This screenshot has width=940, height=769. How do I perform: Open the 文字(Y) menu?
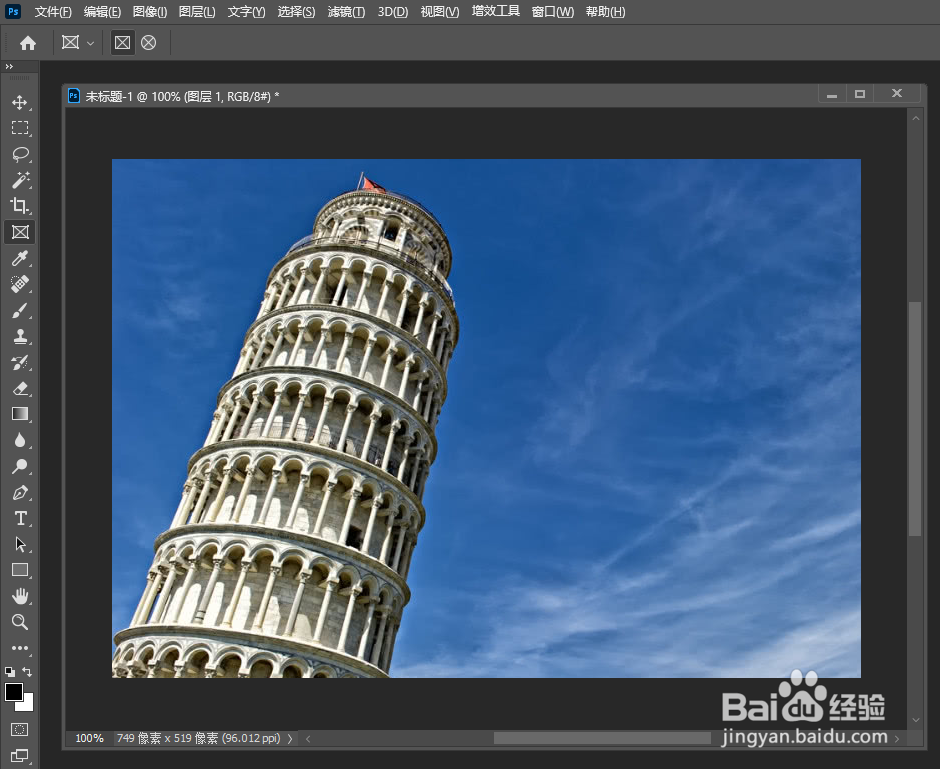(246, 11)
